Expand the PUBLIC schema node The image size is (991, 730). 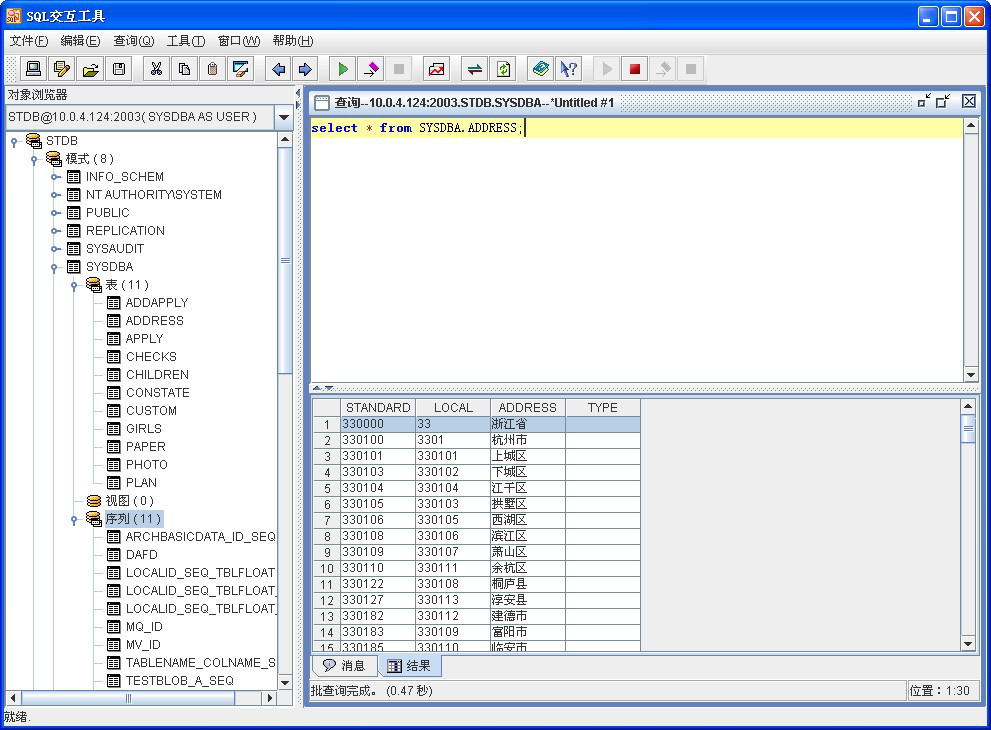(56, 213)
